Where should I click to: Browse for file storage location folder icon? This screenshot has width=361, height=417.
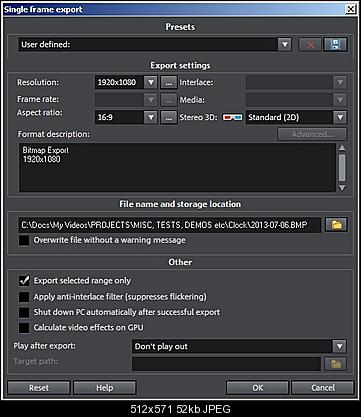pos(336,225)
